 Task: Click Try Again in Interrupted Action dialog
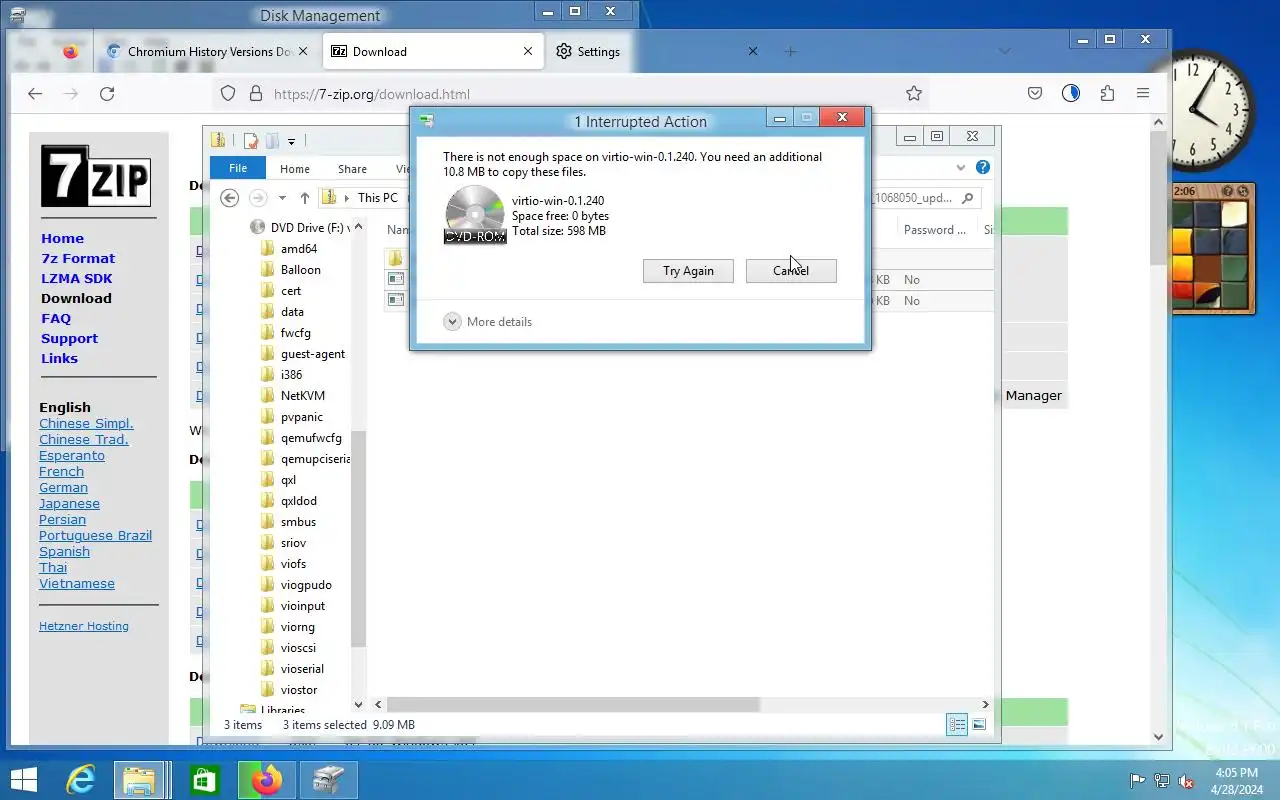[688, 271]
